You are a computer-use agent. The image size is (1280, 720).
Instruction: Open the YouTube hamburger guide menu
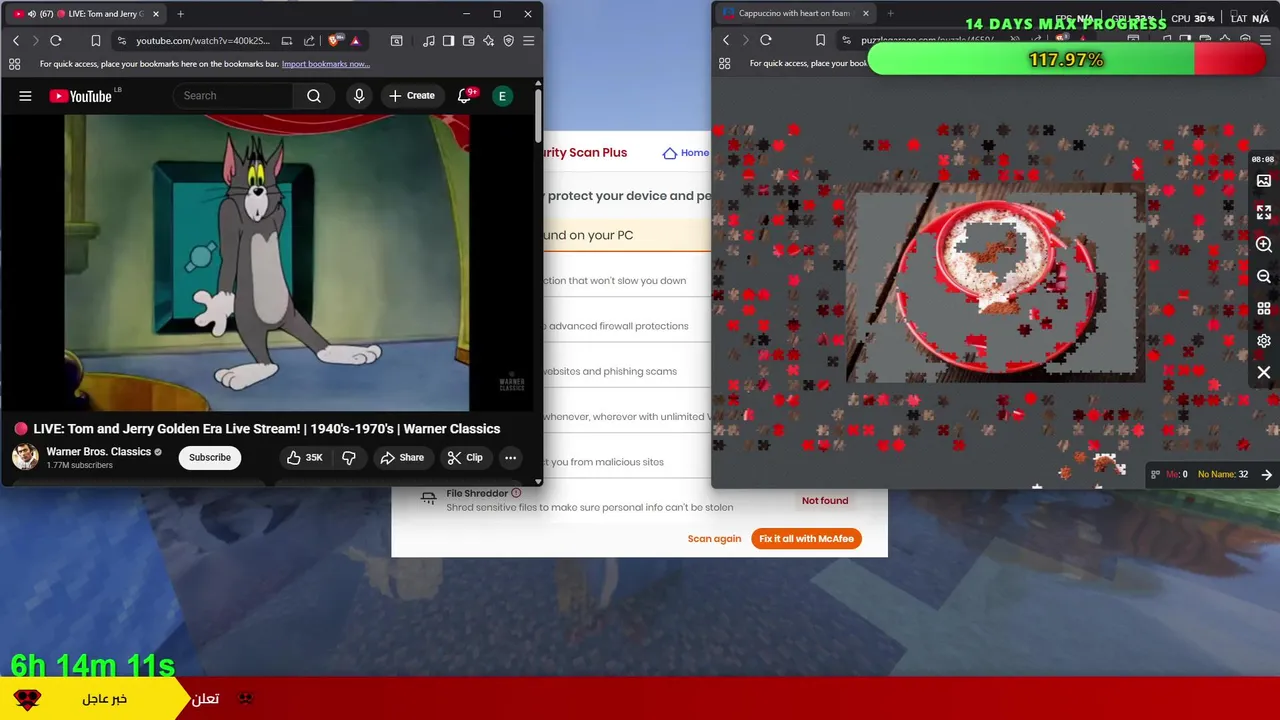[25, 96]
